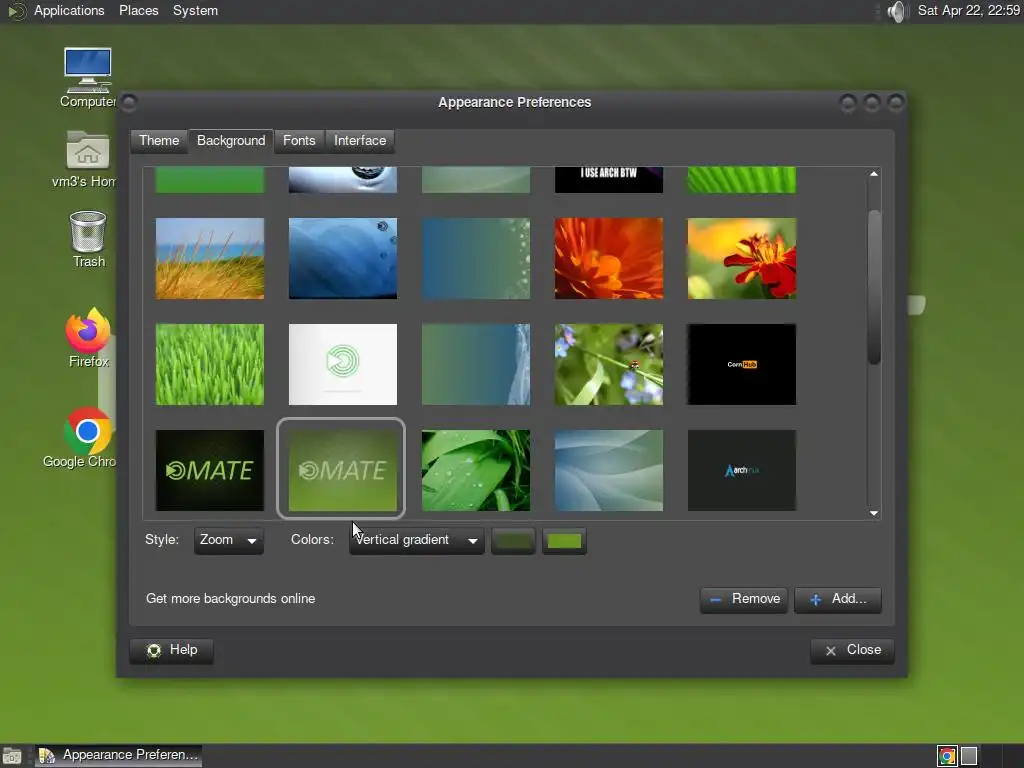This screenshot has height=768, width=1024.
Task: Open the Style dropdown showing Zoom
Action: point(229,540)
